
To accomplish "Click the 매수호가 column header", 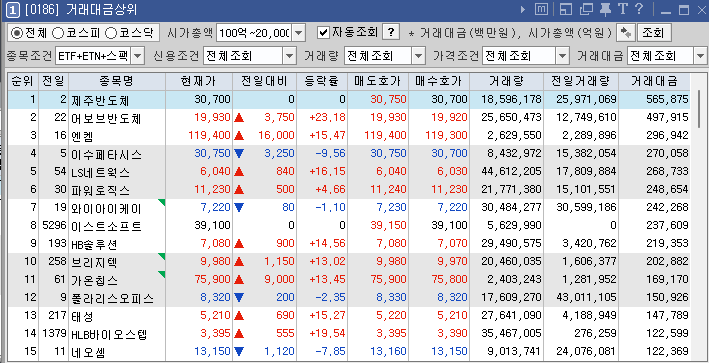I will click(439, 81).
